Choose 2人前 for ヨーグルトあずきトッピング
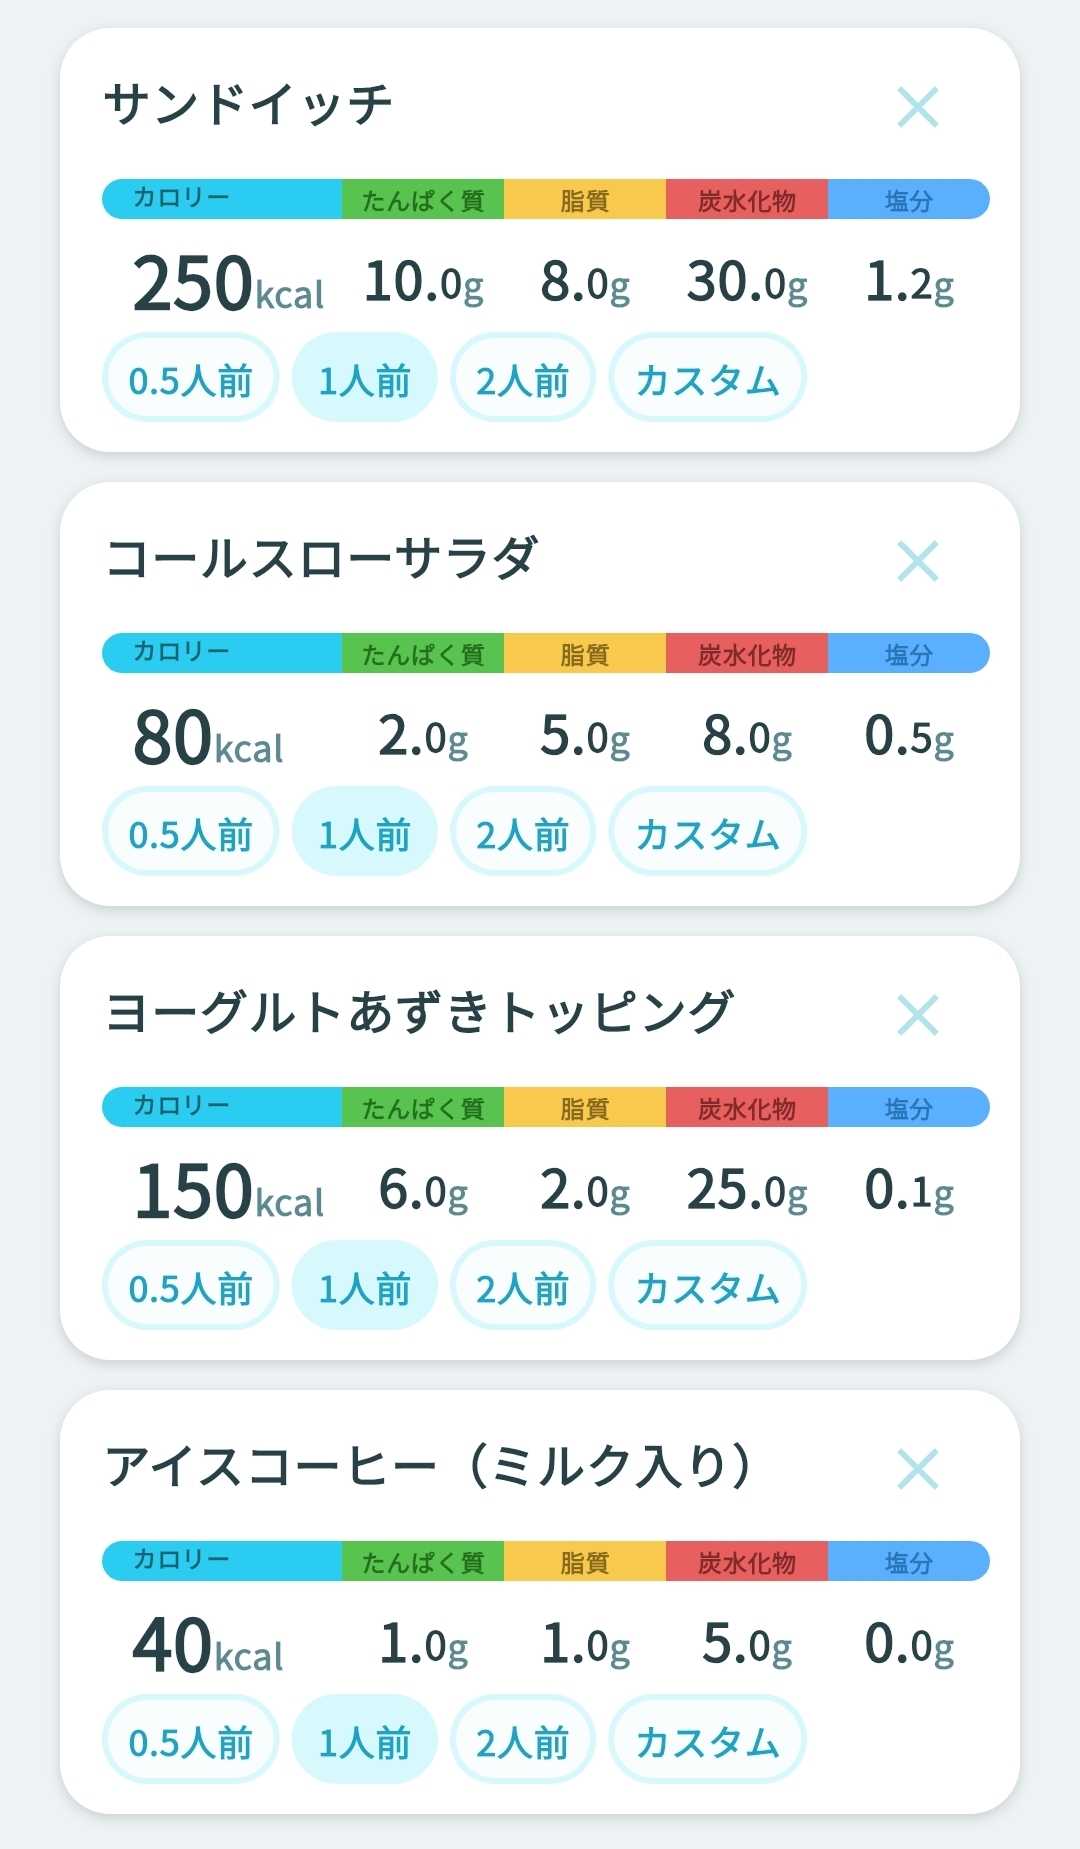The image size is (1080, 1849). pyautogui.click(x=523, y=1286)
